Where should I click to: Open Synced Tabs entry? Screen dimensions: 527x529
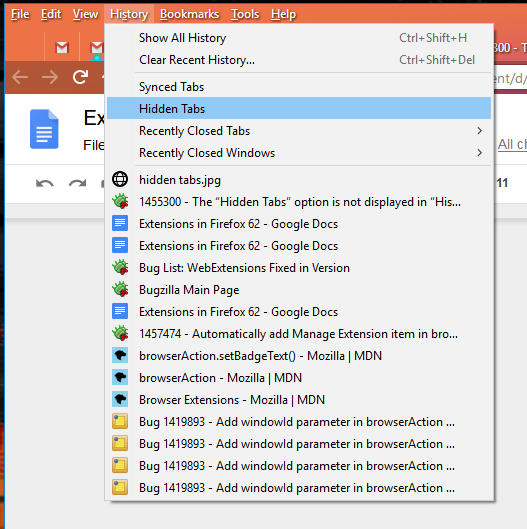pyautogui.click(x=299, y=87)
